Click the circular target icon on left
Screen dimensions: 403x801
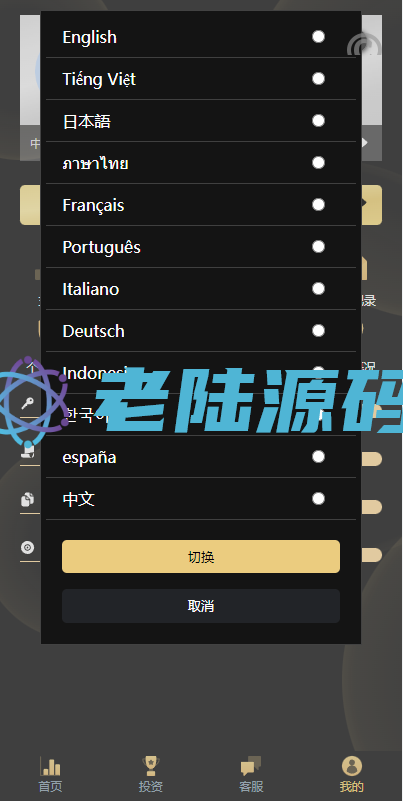[28, 548]
